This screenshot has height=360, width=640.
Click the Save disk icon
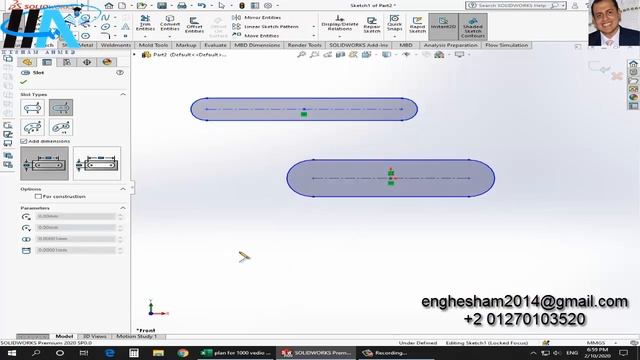(162, 6)
